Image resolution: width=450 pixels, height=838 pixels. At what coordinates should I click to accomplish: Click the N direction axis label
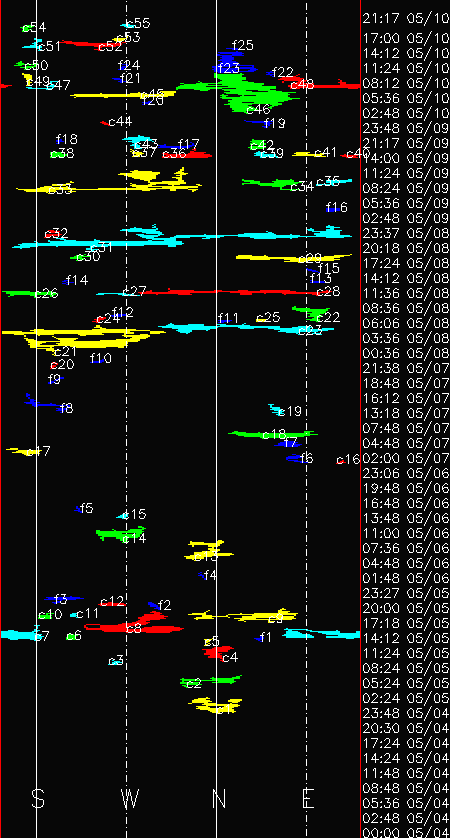click(x=219, y=799)
